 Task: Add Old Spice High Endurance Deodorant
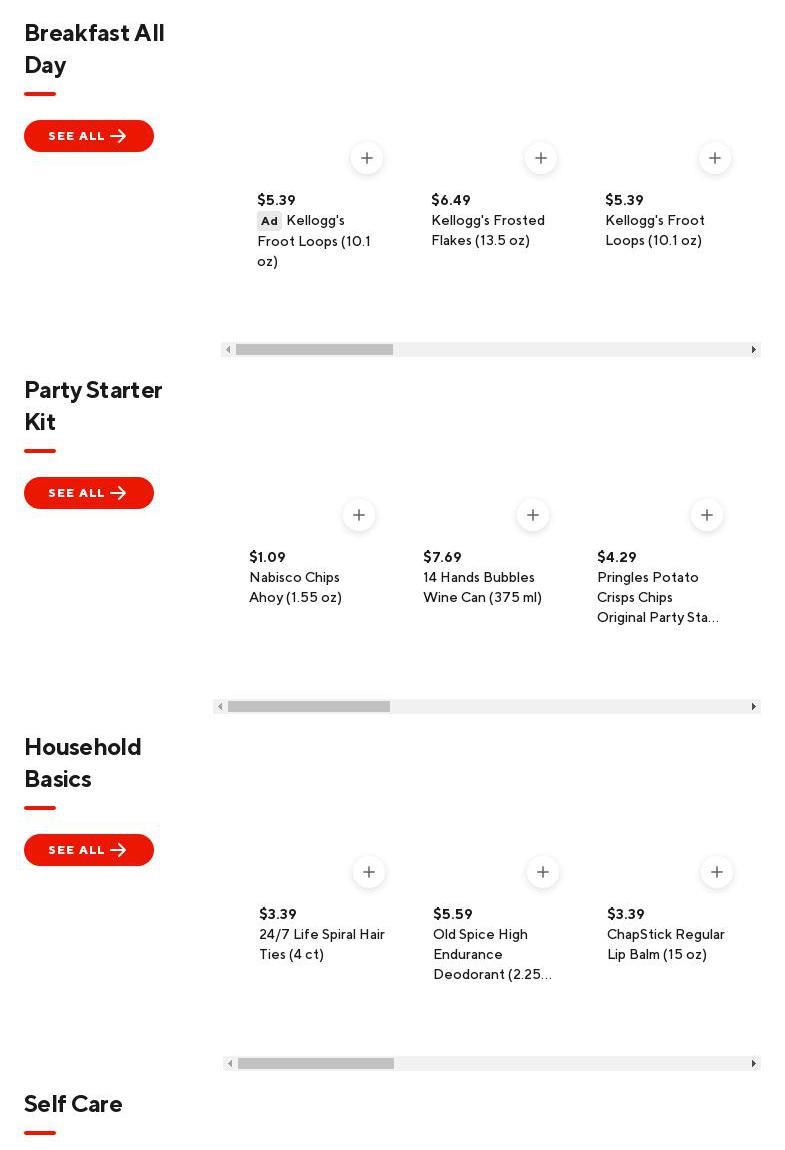[543, 872]
